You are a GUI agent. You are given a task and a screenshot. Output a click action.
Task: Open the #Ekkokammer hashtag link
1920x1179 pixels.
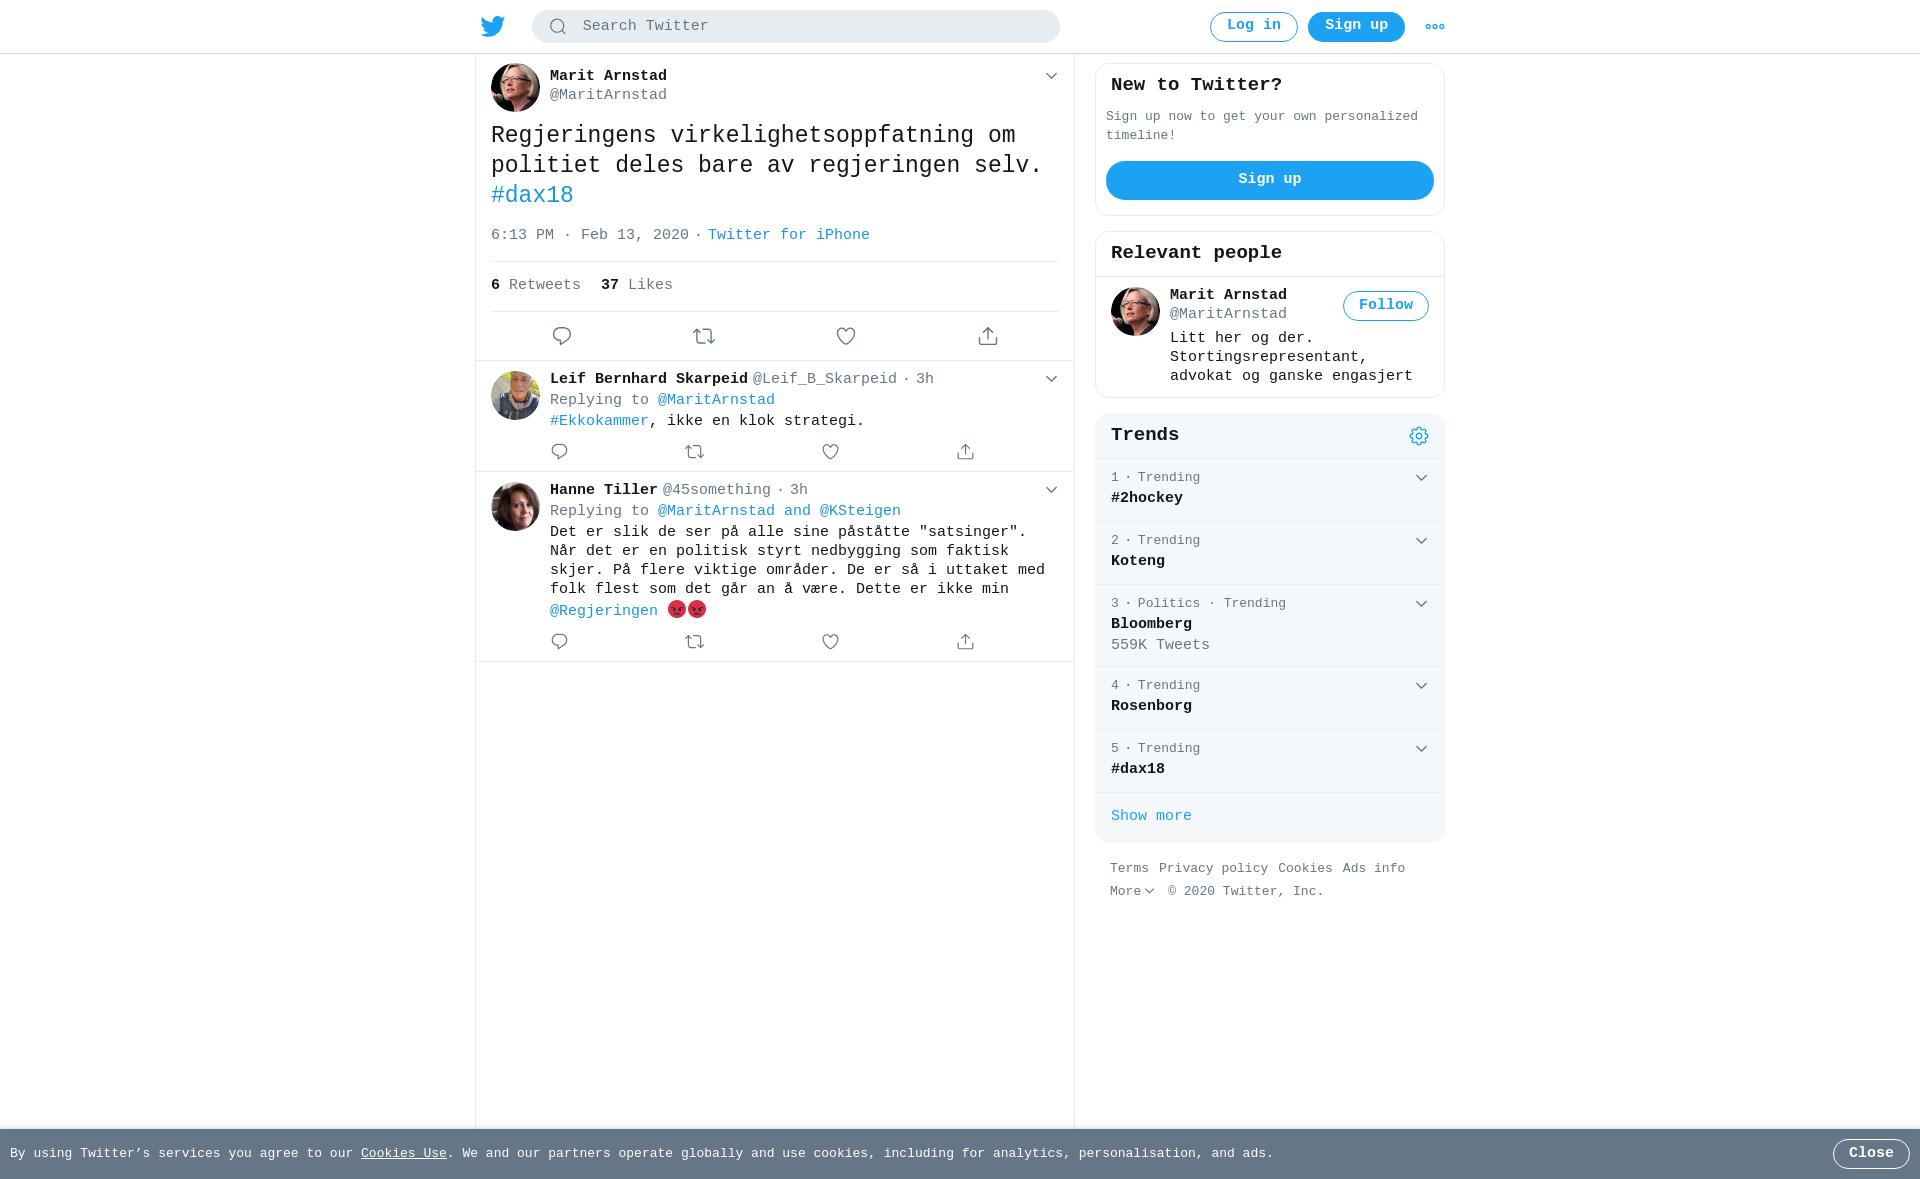[x=599, y=421]
